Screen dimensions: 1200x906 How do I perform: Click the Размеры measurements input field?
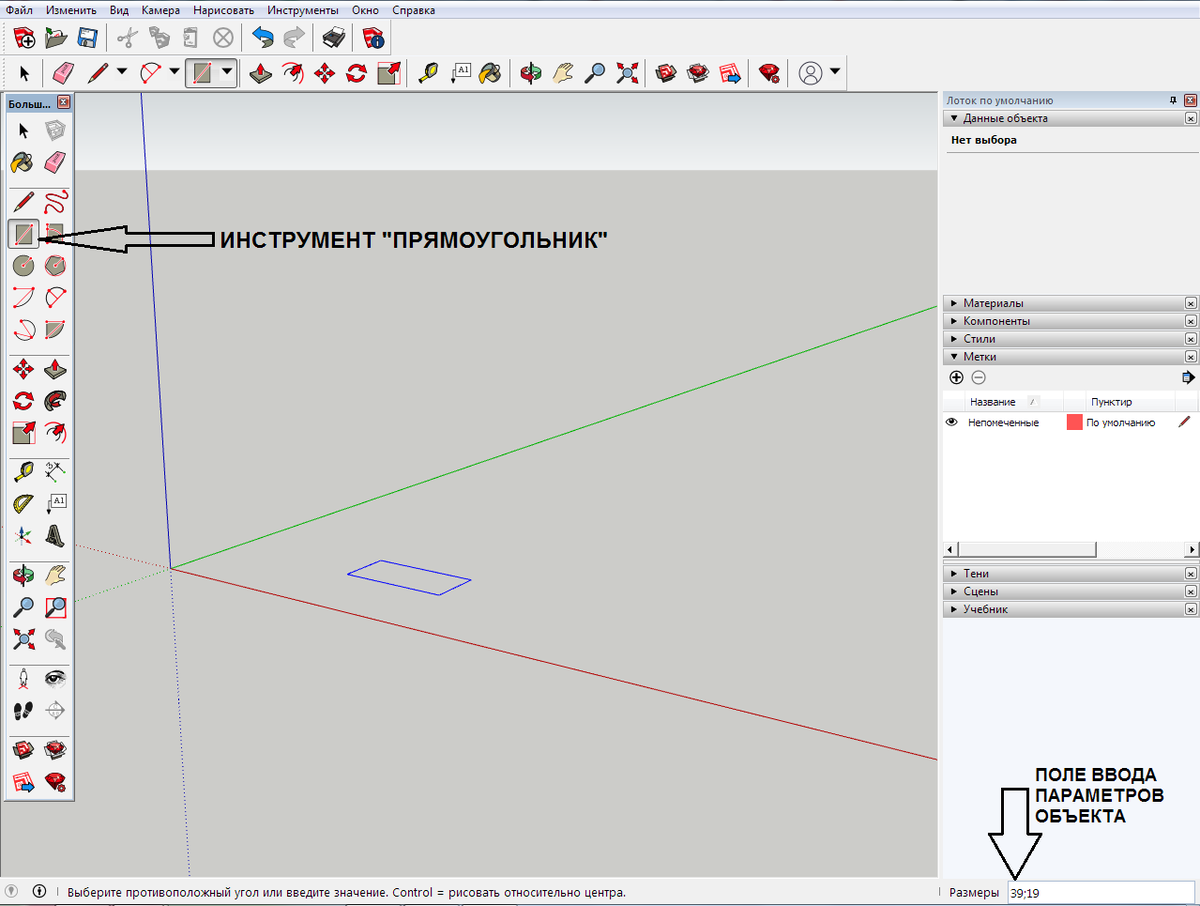pos(1100,893)
